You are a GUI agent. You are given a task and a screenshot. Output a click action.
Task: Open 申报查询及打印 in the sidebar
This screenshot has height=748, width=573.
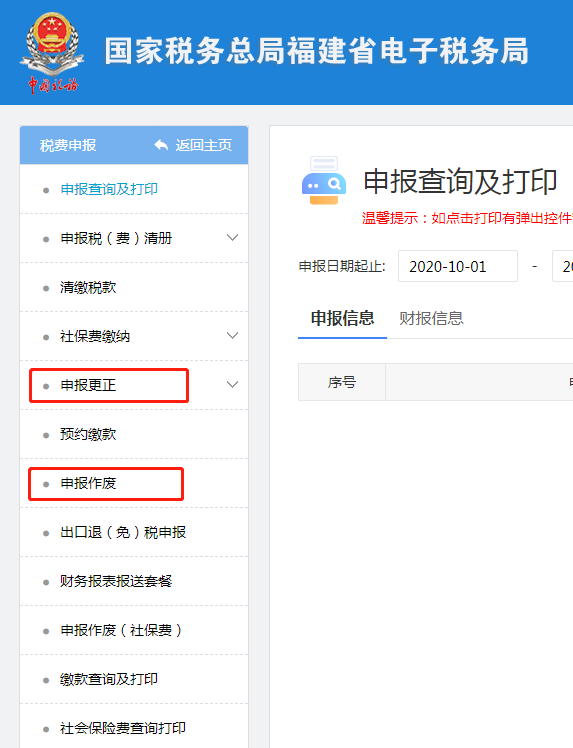pos(109,189)
